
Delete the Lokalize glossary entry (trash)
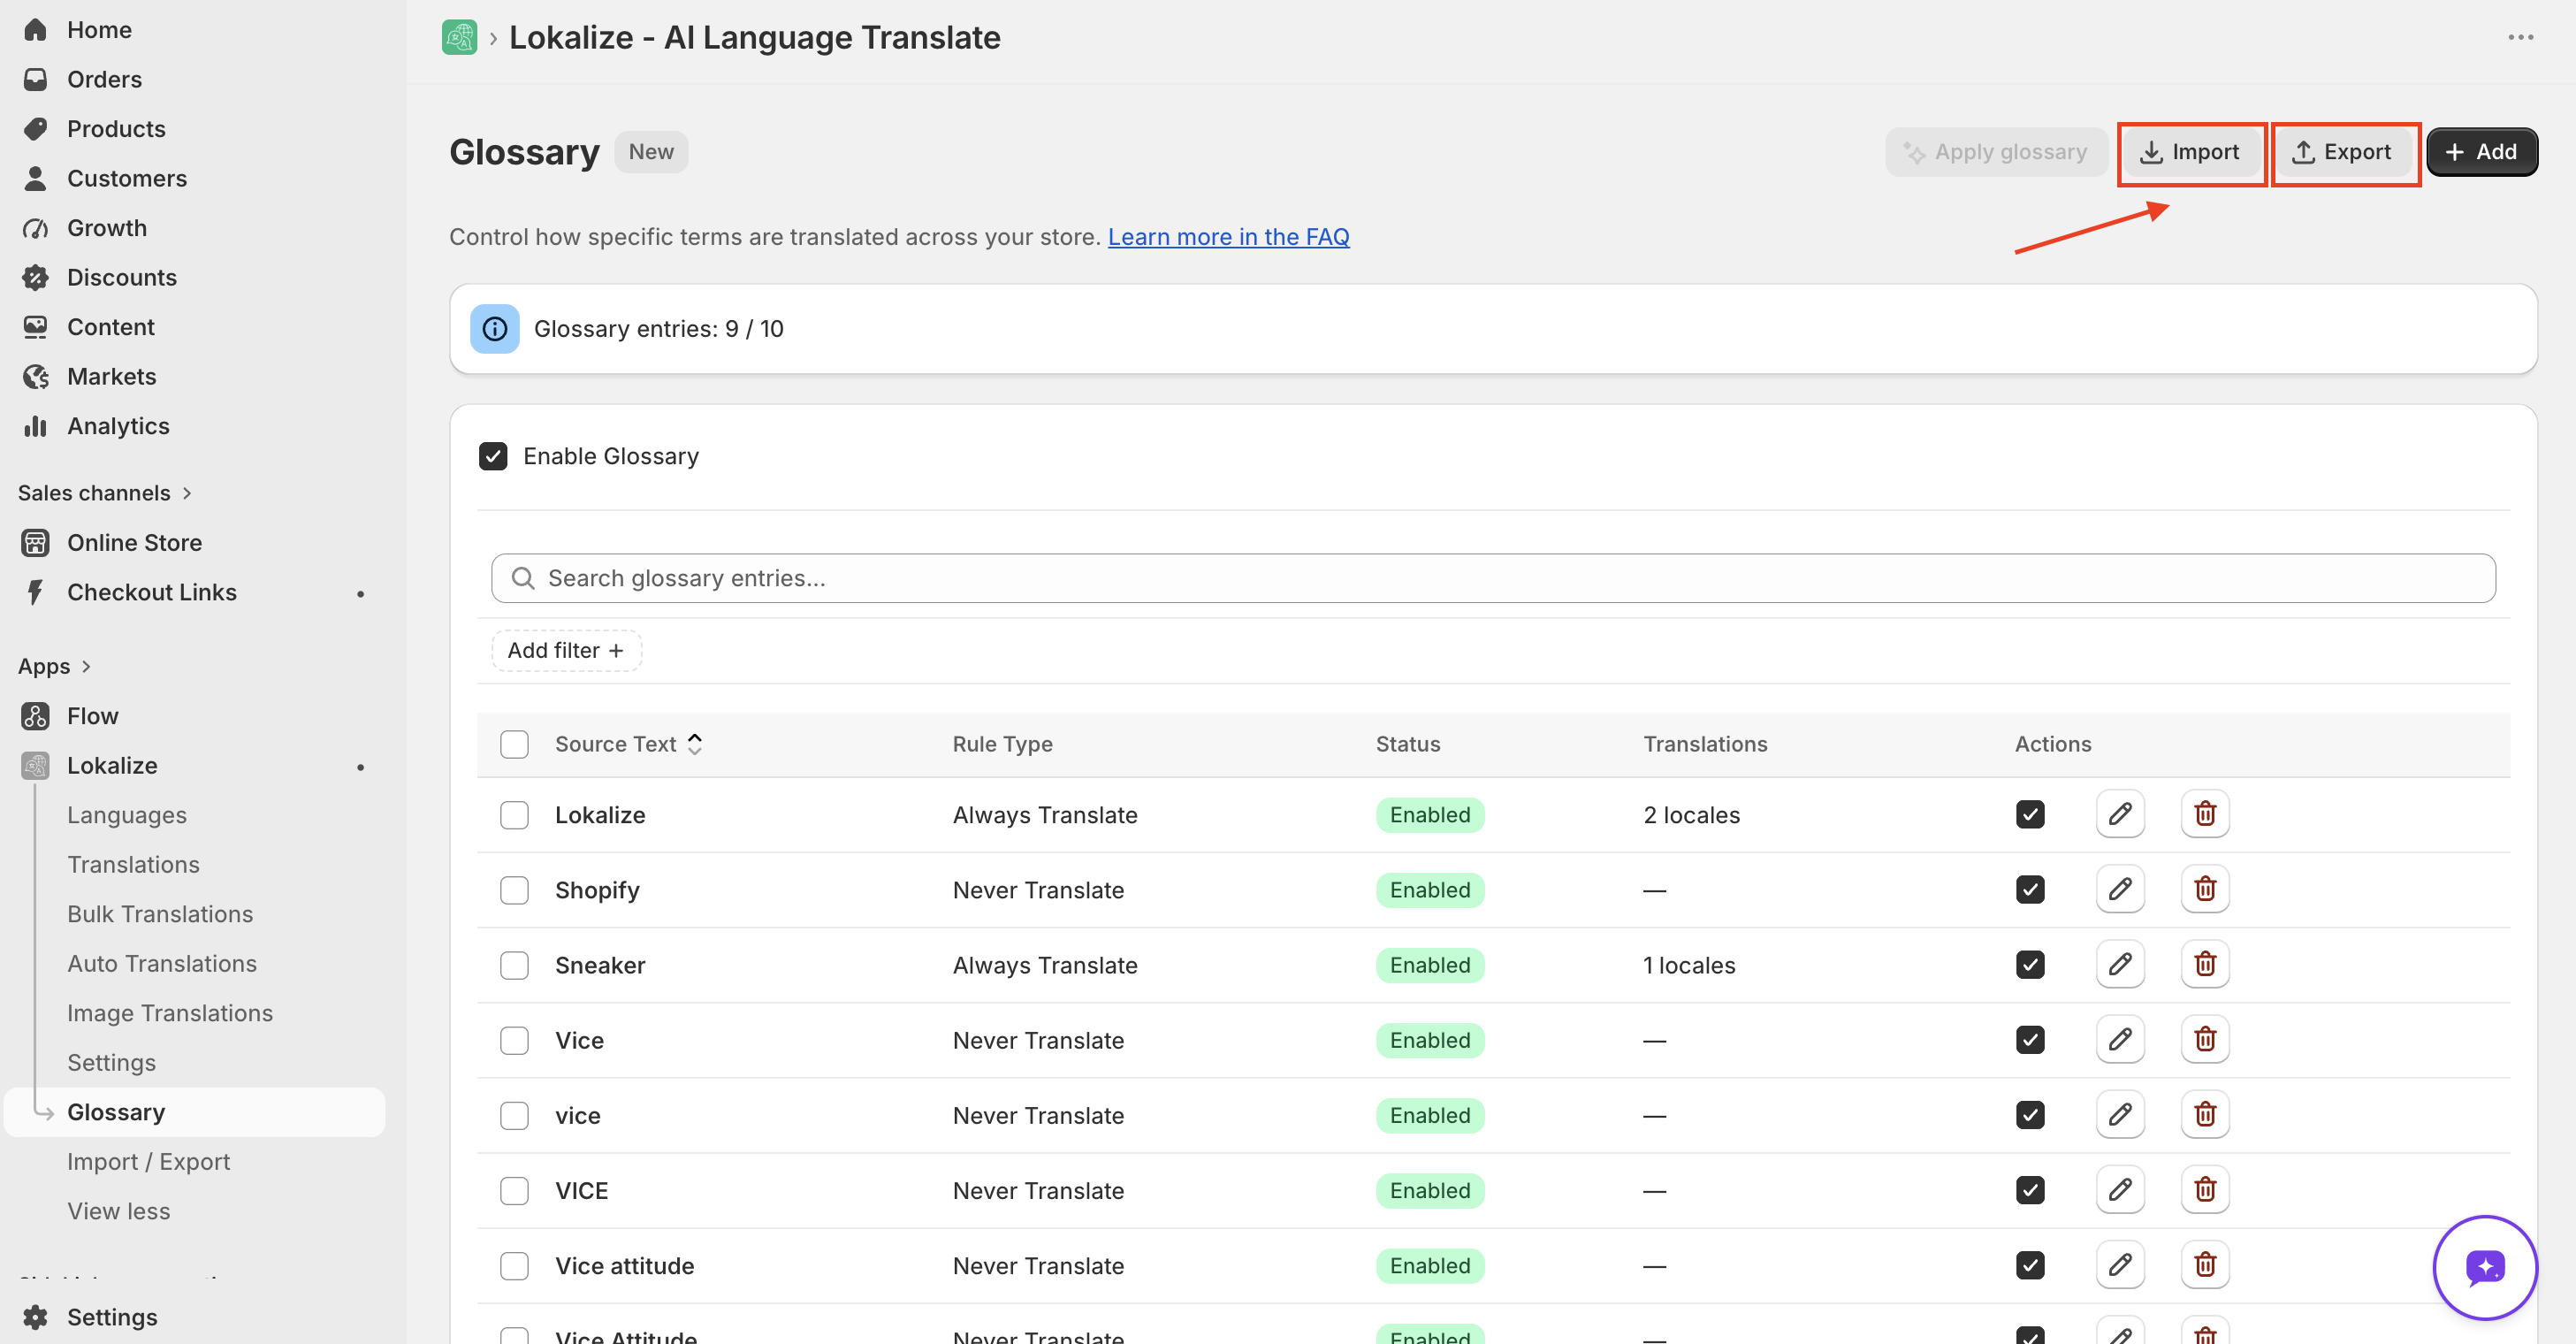[2205, 814]
